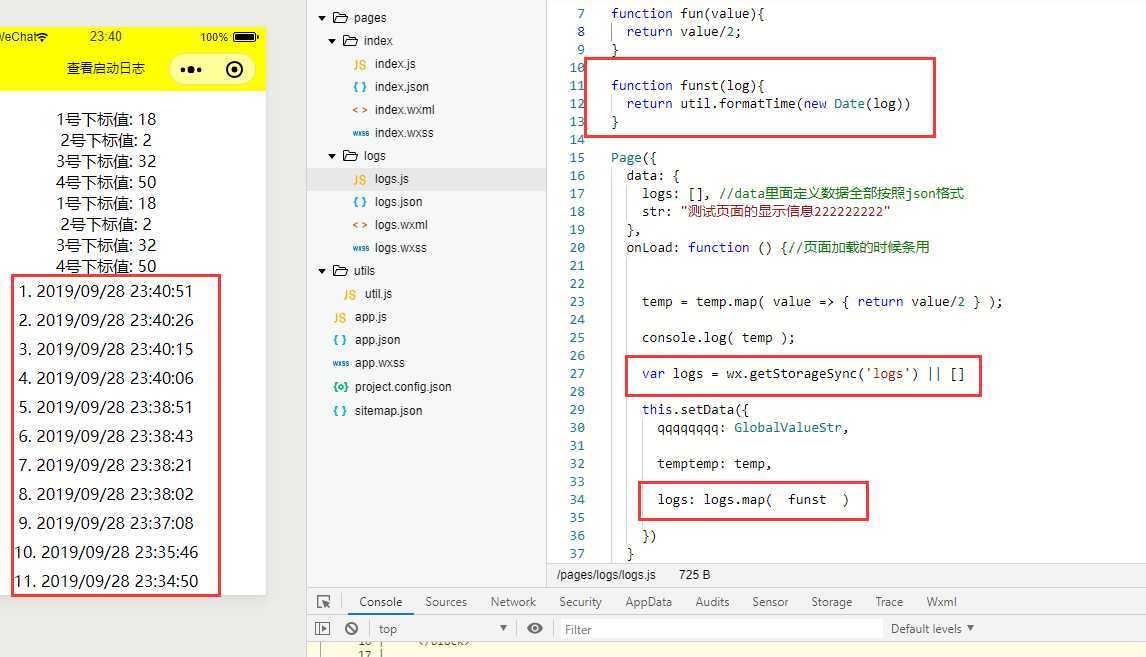The width and height of the screenshot is (1146, 657).
Task: Click the angle-bracket icon beside logs.wxml
Action: (360, 225)
